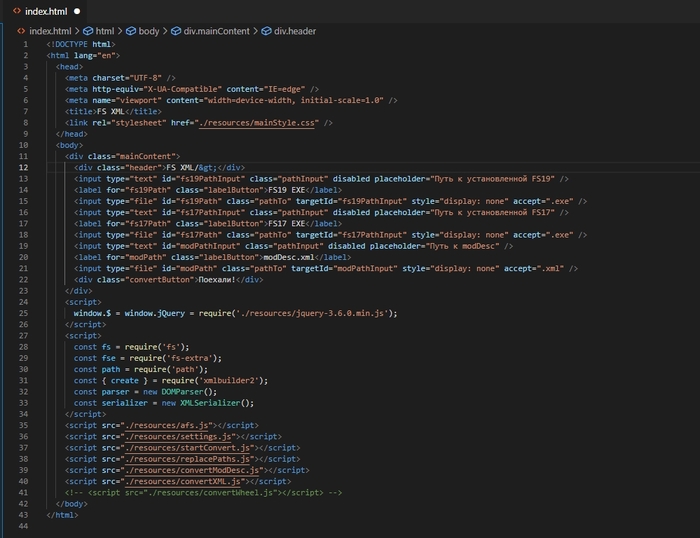Screen dimensions: 700x538
Task: Click the html element icon in breadcrumb
Action: click(88, 31)
